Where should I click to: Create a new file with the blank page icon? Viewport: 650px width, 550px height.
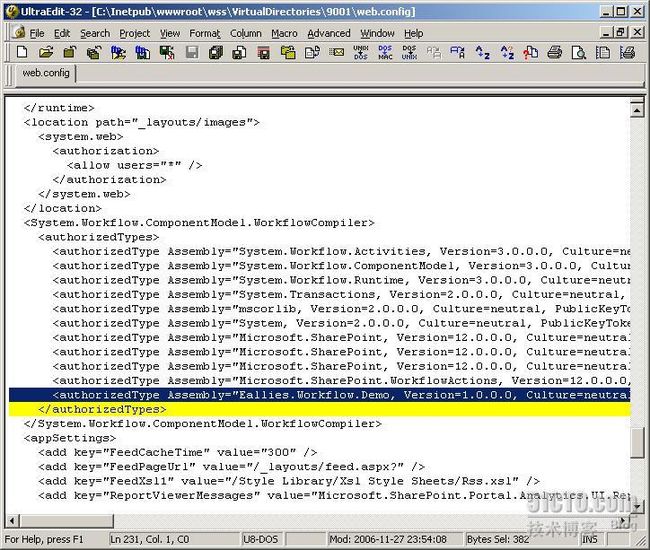tap(22, 53)
